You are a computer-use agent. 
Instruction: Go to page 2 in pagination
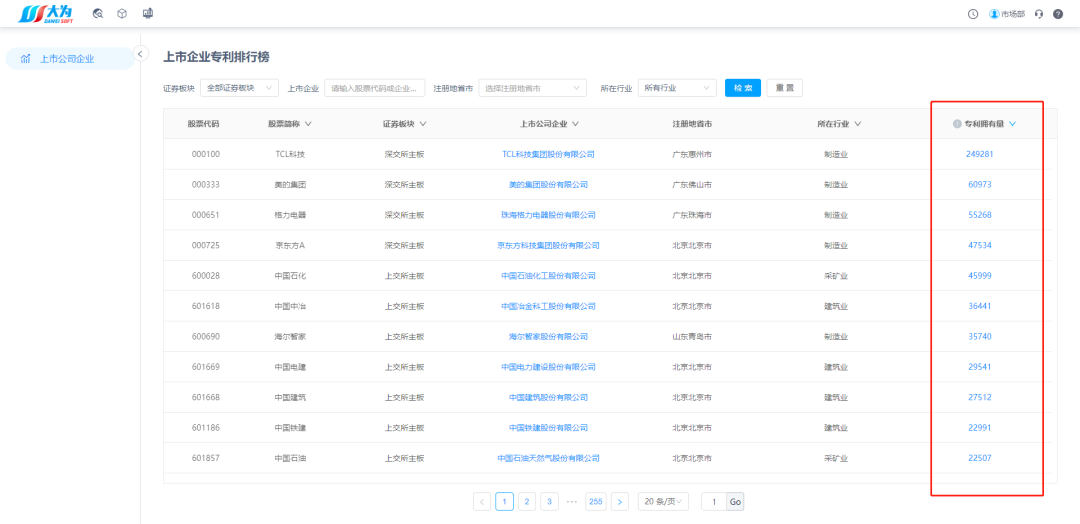pyautogui.click(x=527, y=502)
